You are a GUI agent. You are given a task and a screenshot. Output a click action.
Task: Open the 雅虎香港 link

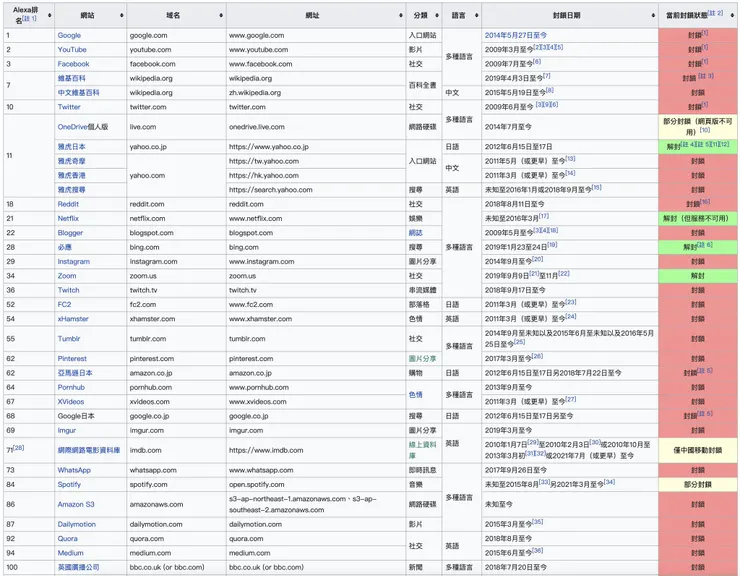pos(71,175)
